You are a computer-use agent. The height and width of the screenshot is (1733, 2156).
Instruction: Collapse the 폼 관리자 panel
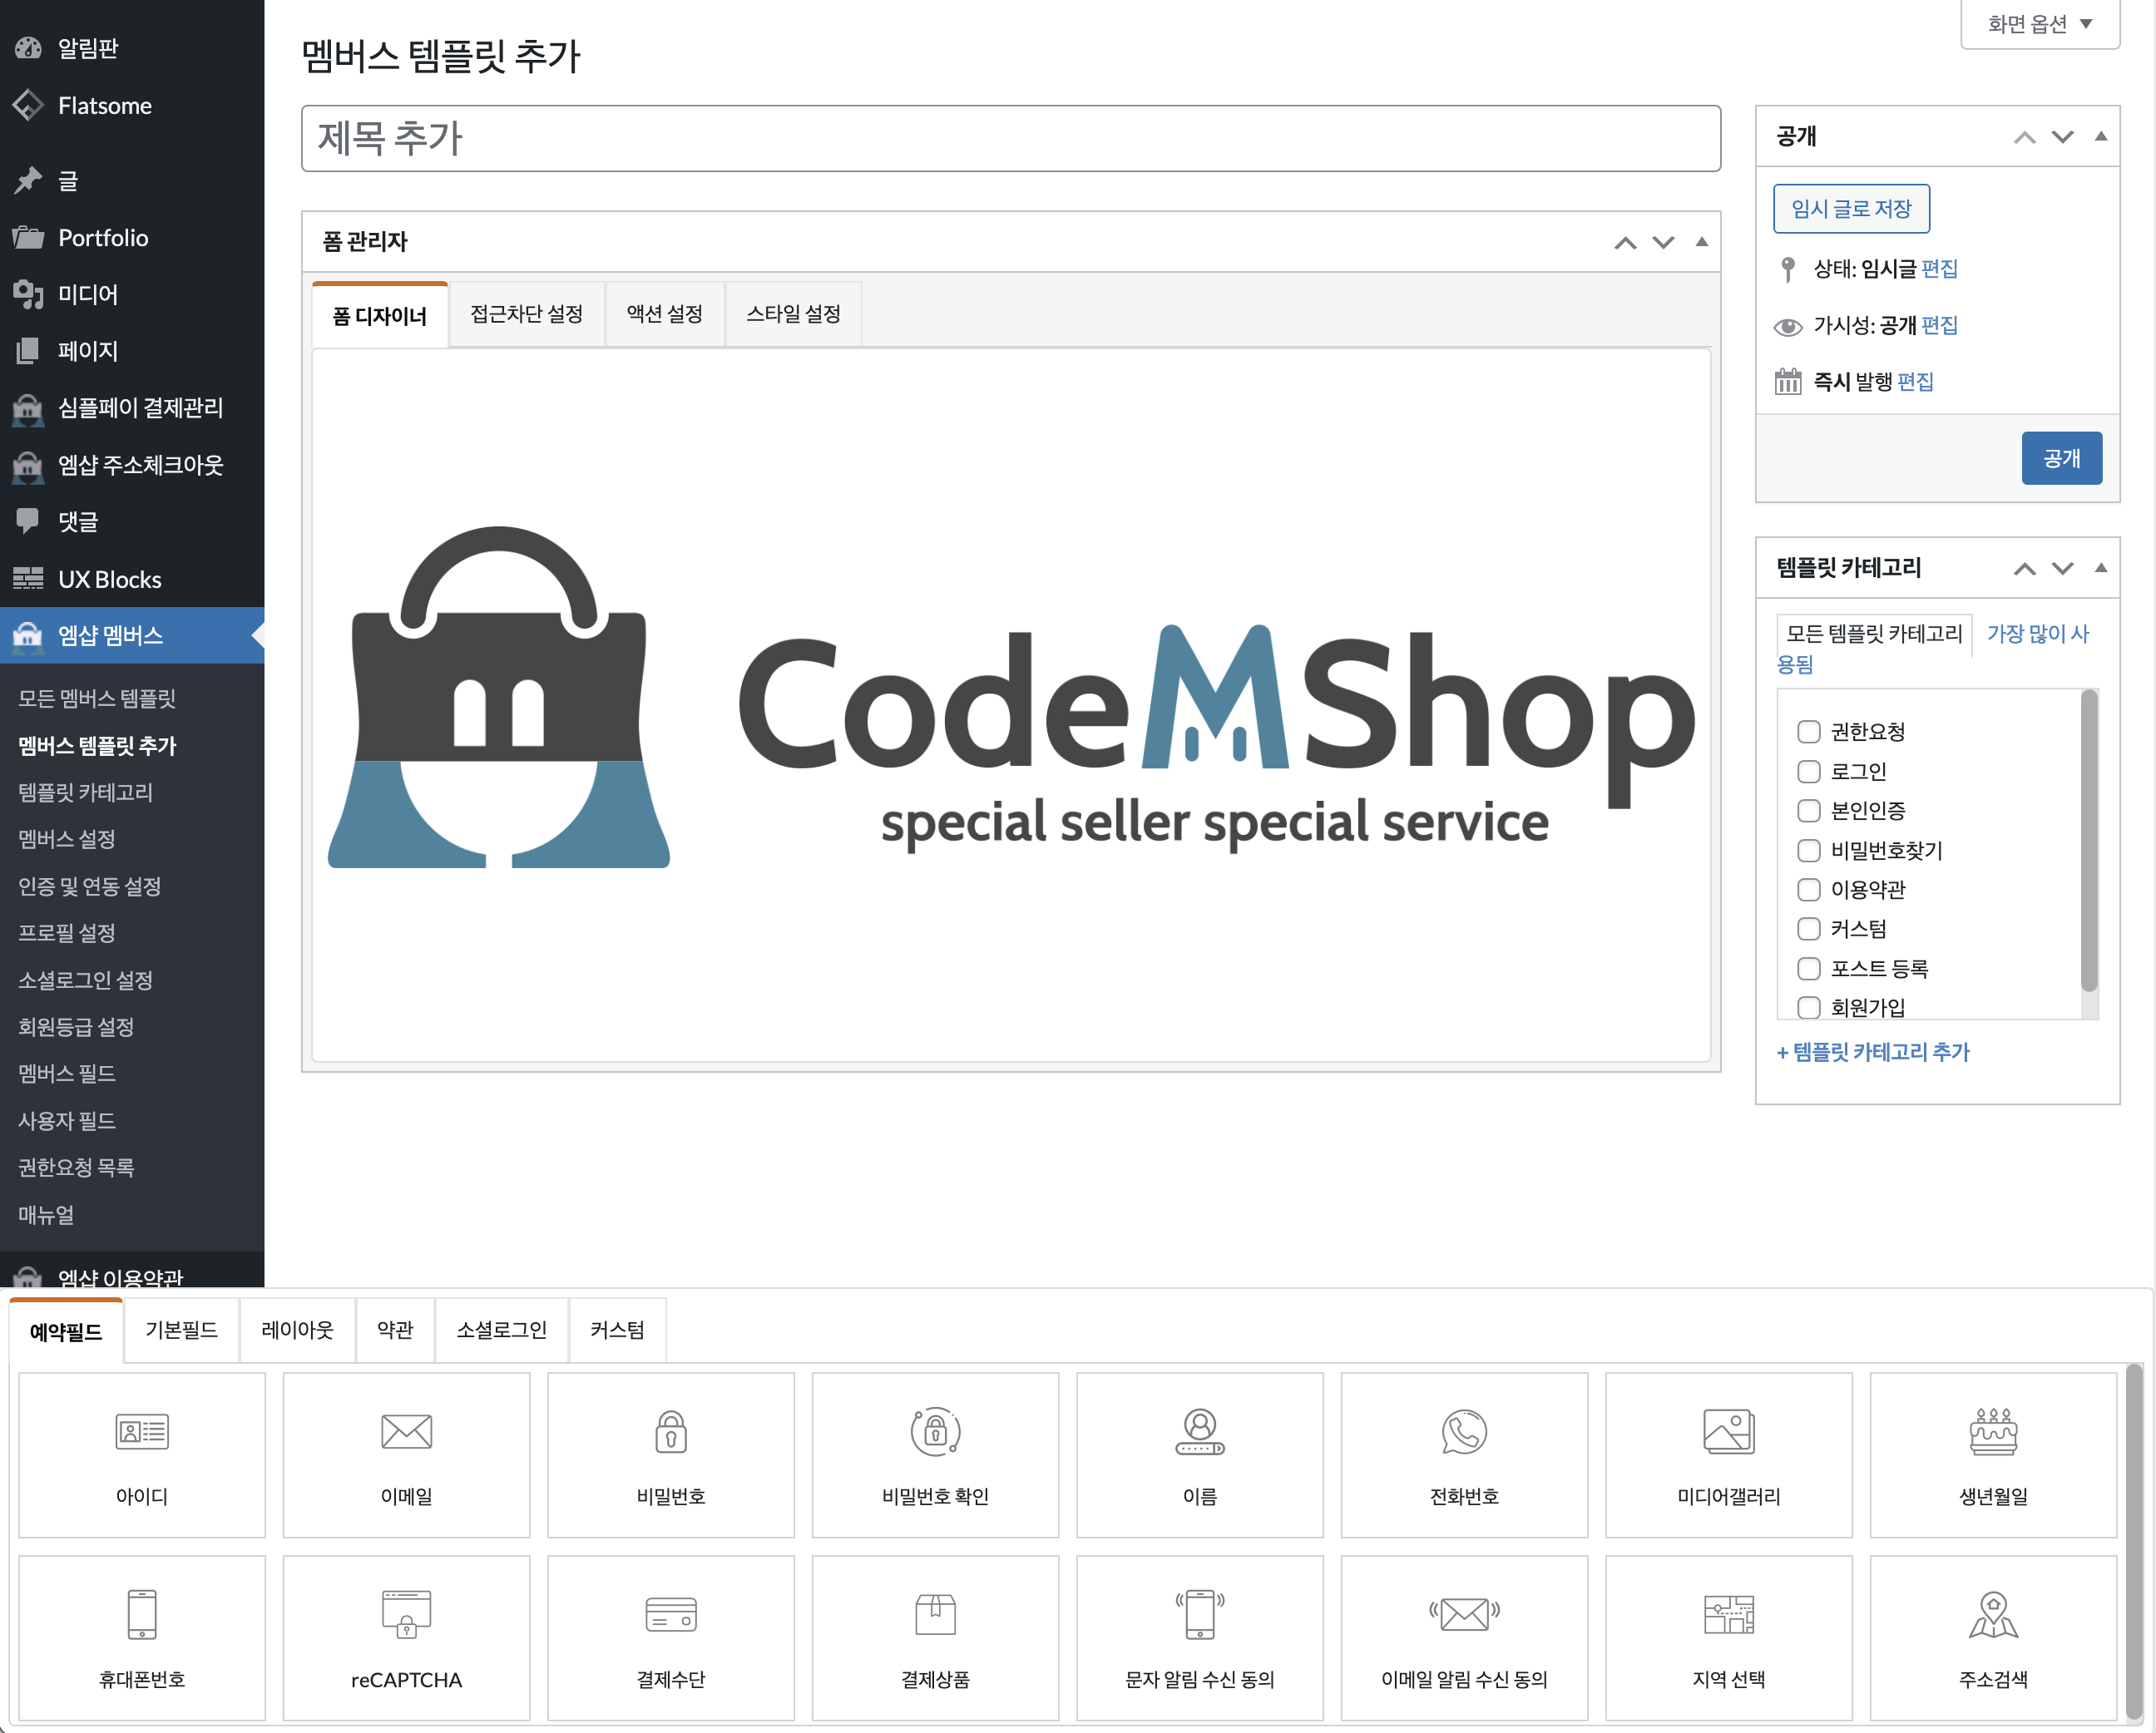tap(1701, 242)
